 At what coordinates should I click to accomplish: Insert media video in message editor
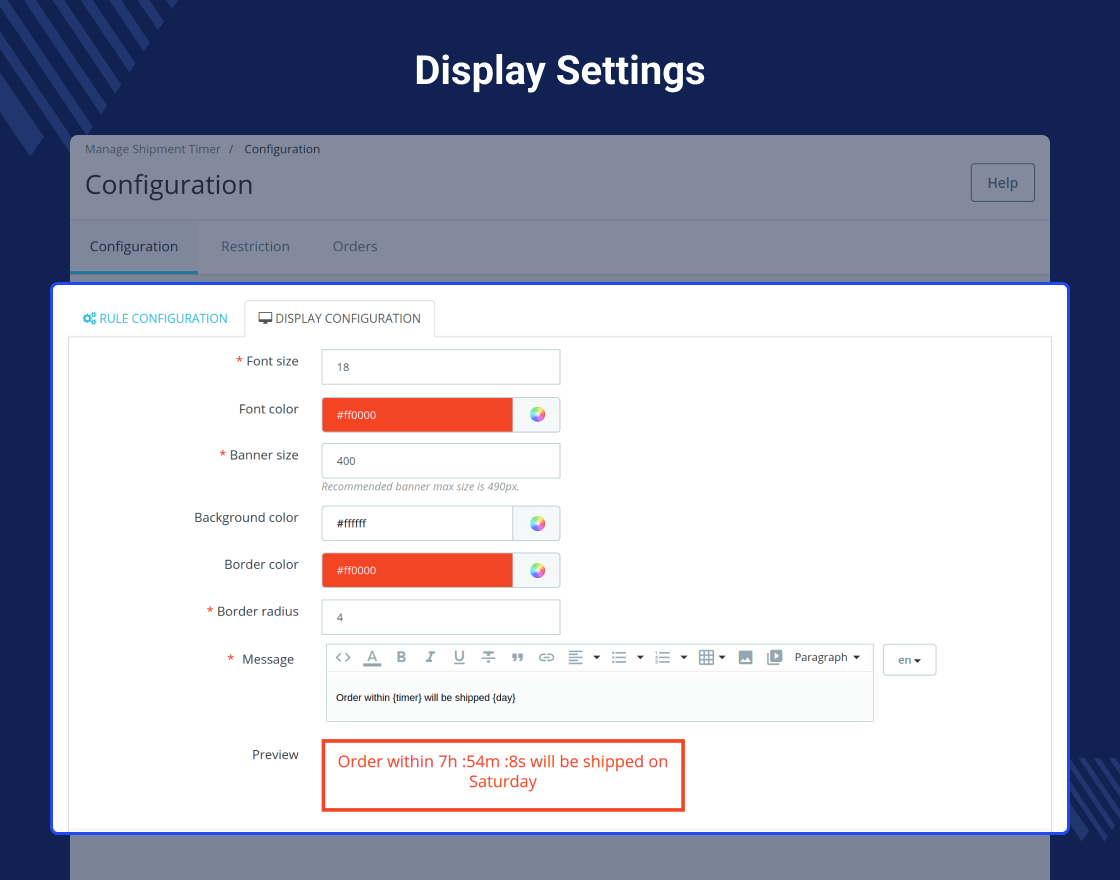tap(774, 657)
